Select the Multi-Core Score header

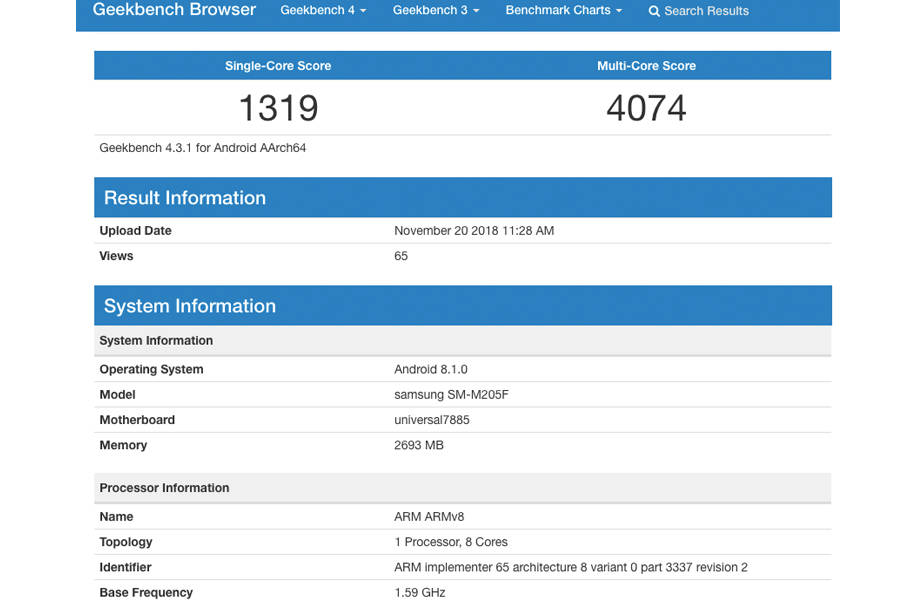[646, 65]
